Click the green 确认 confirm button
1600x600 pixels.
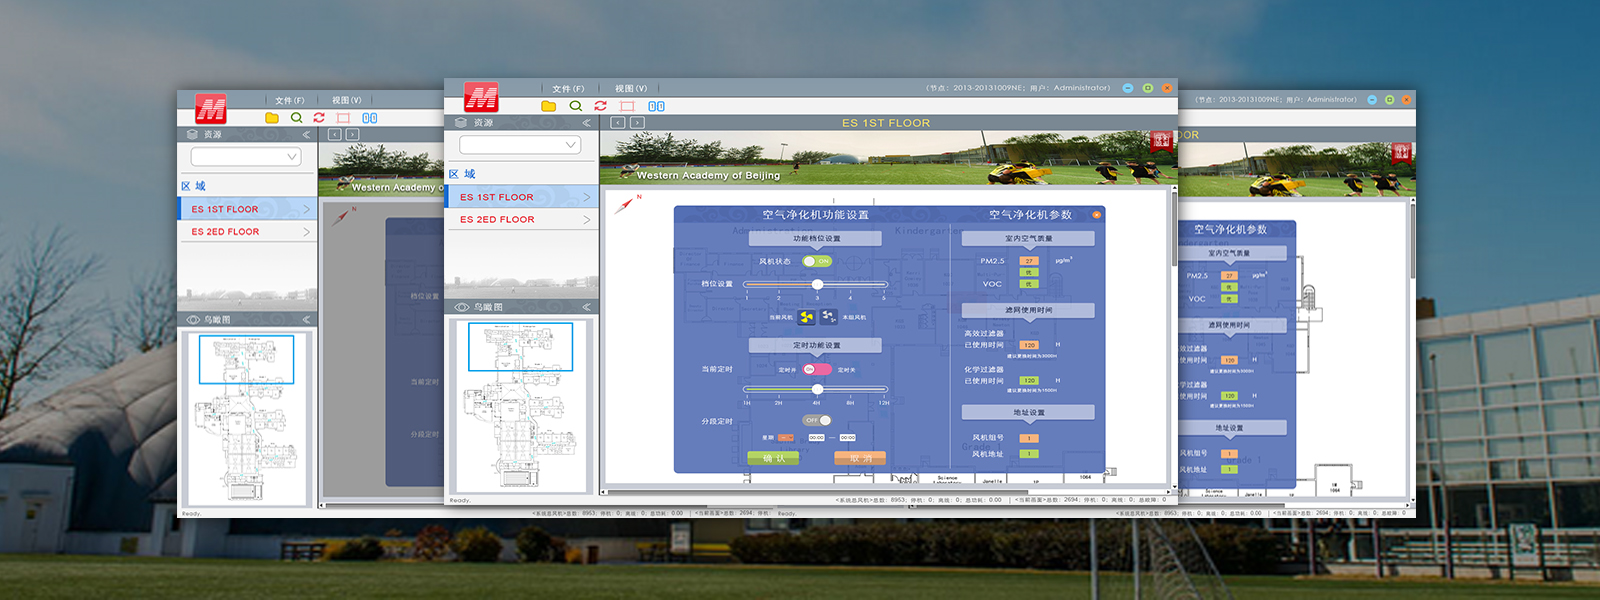coord(773,458)
